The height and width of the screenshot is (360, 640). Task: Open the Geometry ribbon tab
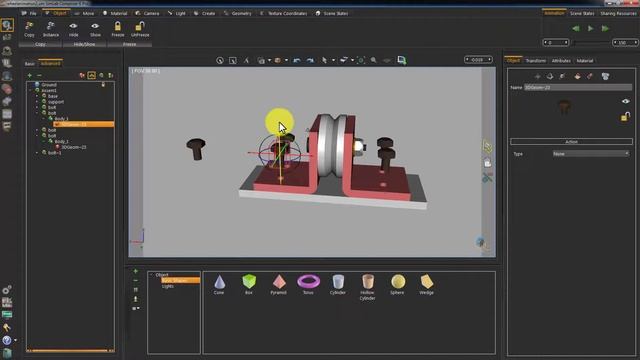click(238, 13)
